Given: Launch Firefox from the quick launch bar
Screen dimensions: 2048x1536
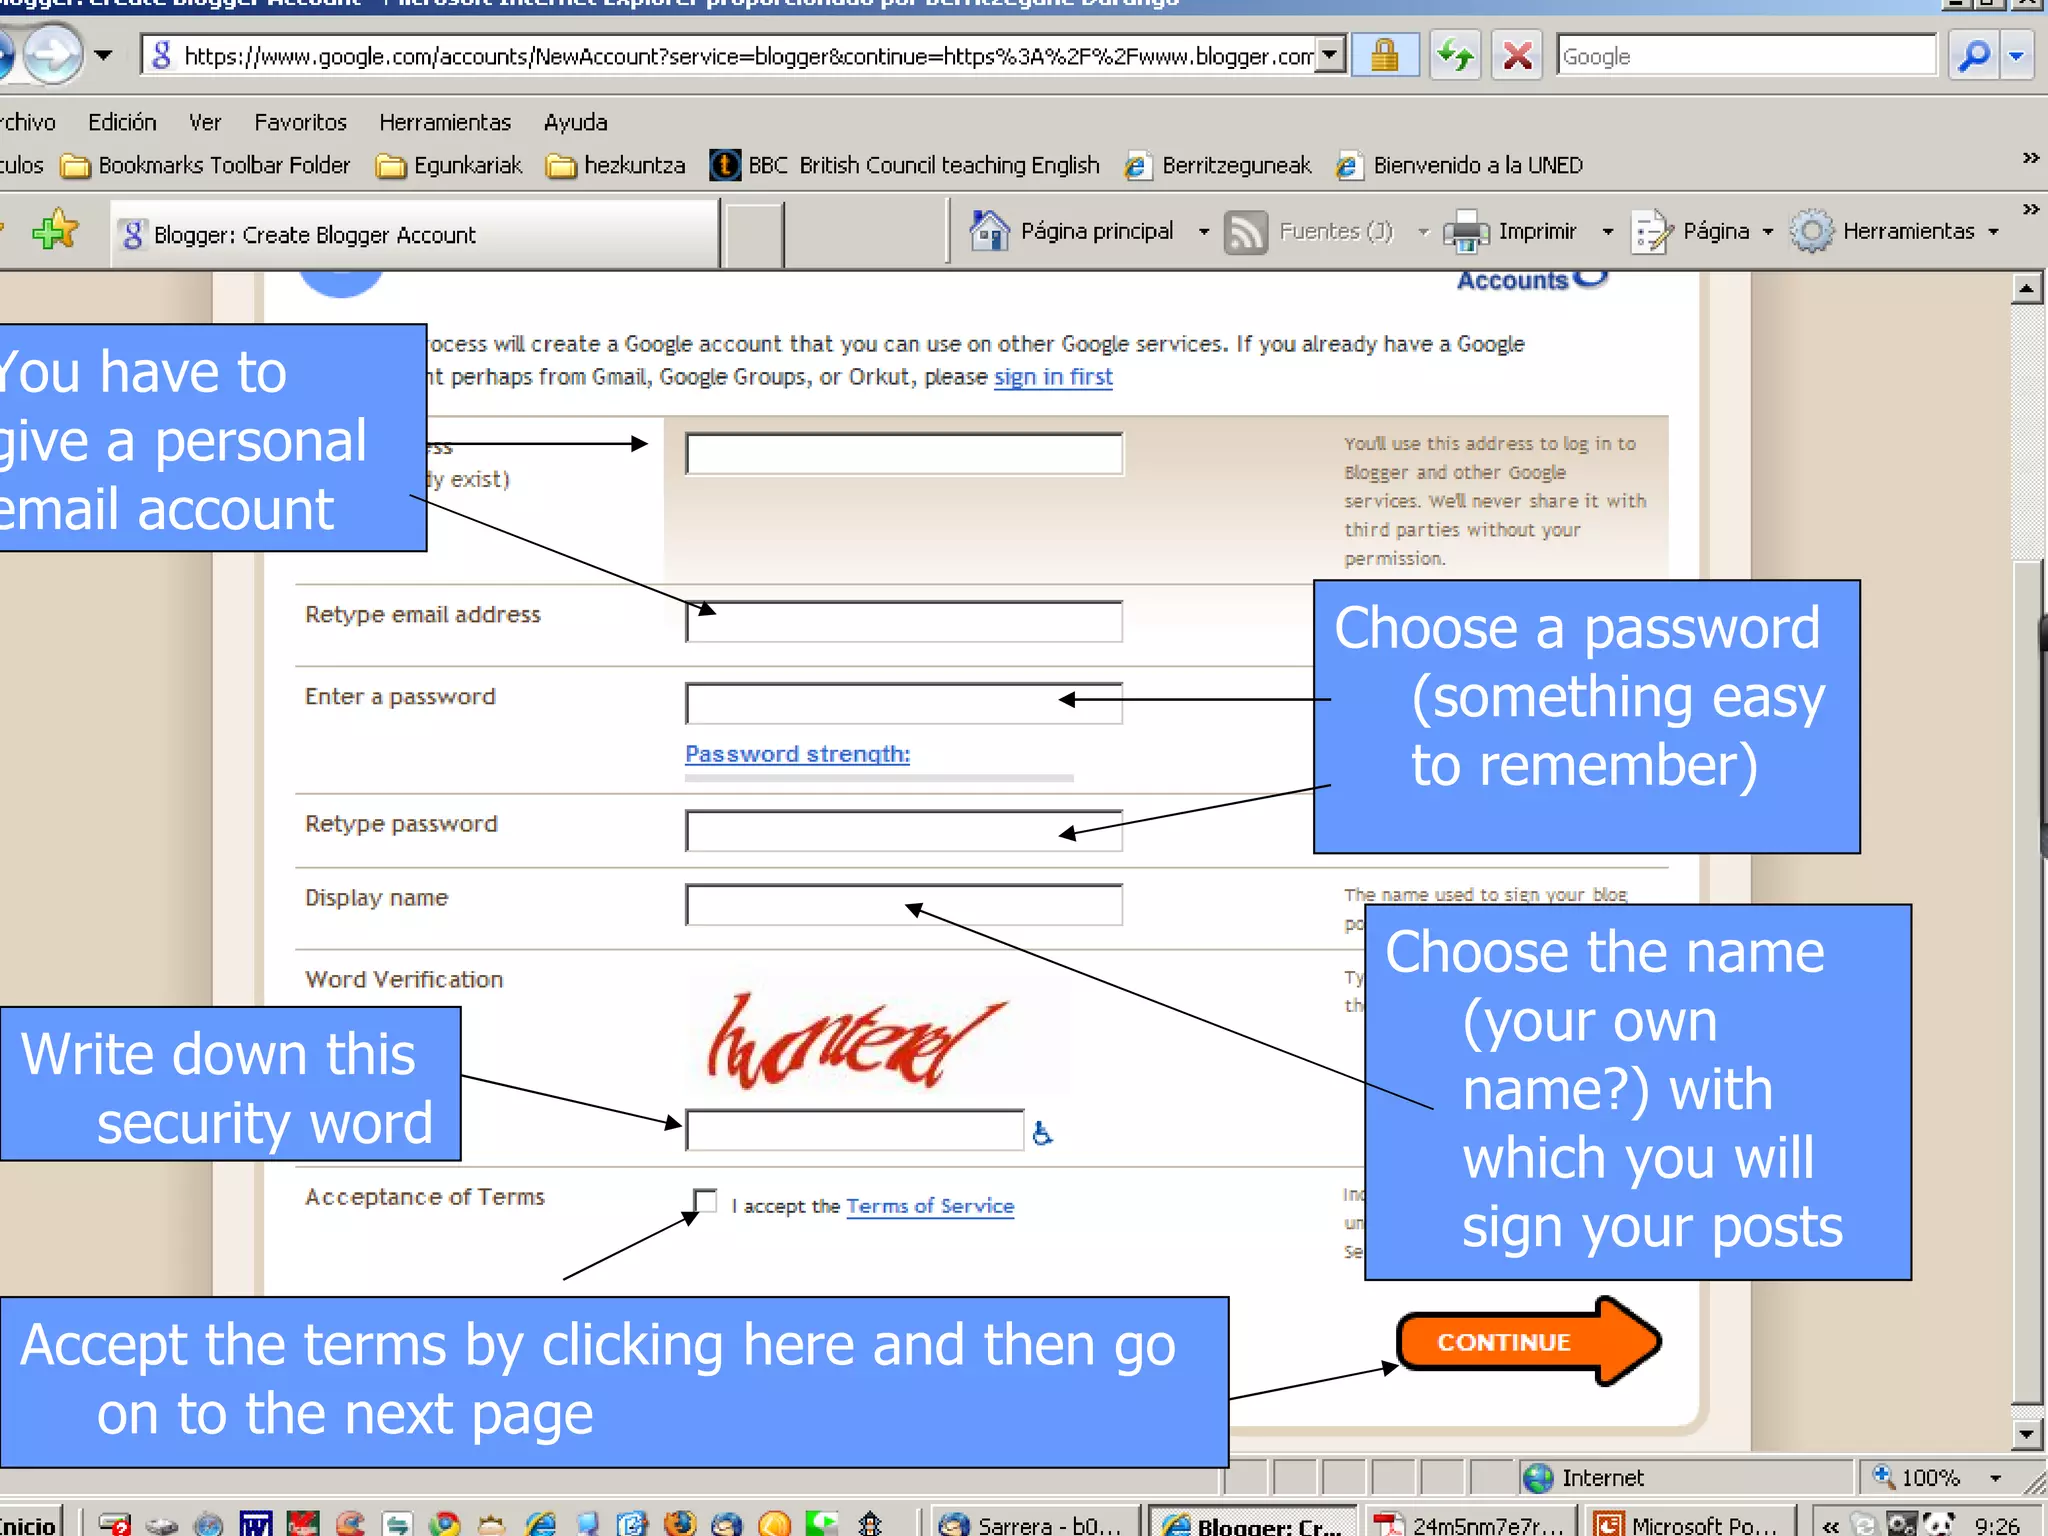Looking at the screenshot, I should [x=680, y=1523].
